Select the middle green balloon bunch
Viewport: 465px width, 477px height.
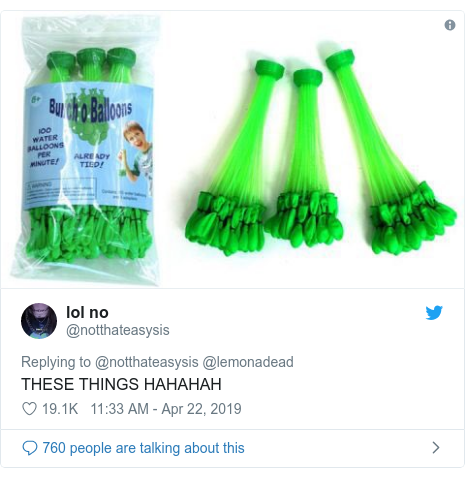pyautogui.click(x=305, y=158)
